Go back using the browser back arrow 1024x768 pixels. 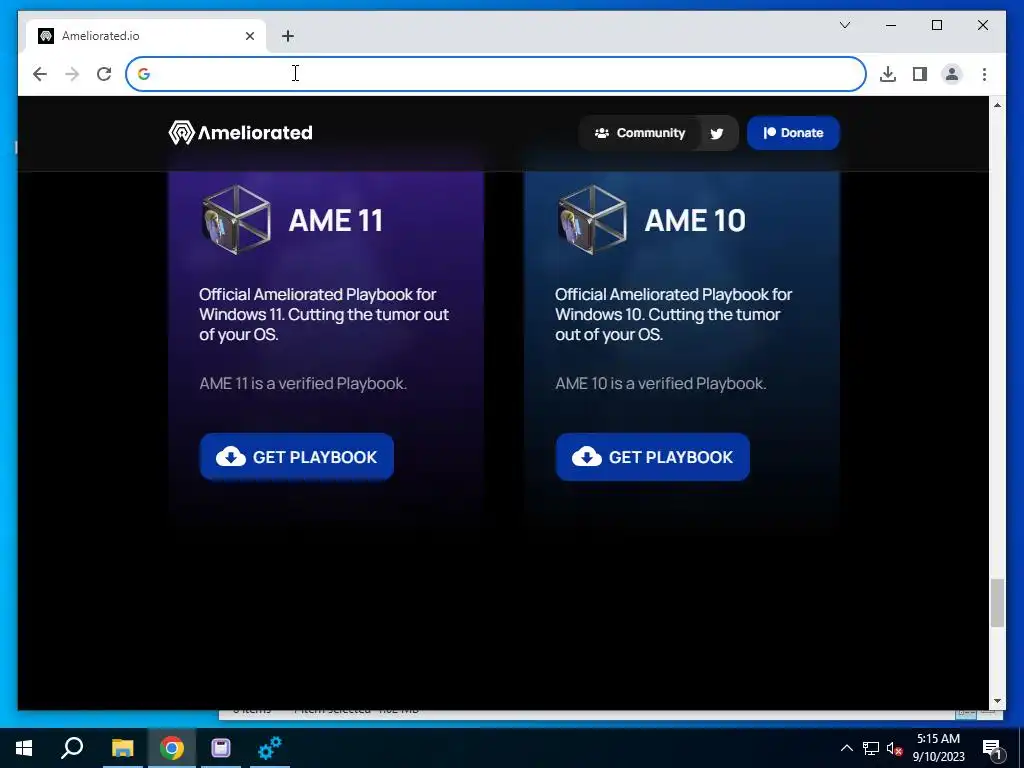40,74
